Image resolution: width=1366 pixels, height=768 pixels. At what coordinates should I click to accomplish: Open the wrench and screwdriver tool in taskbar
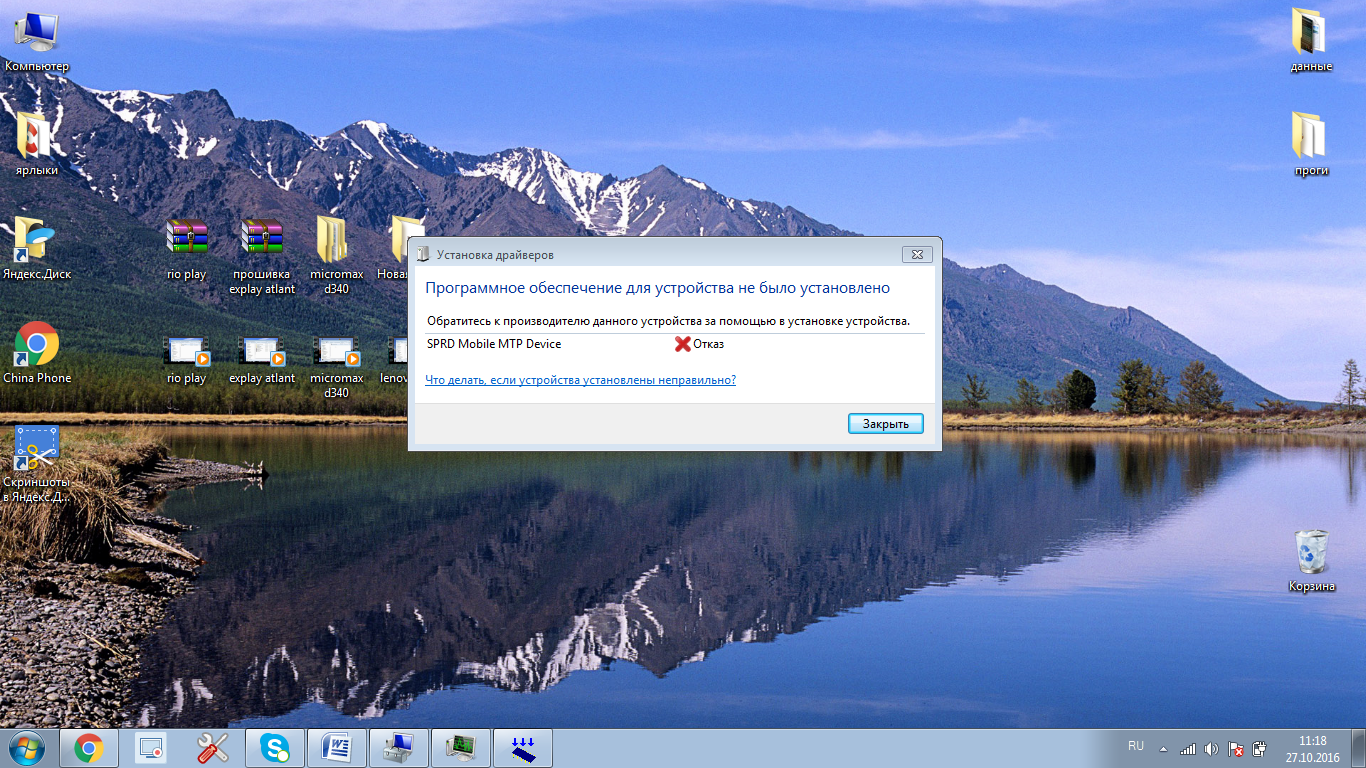pos(213,748)
